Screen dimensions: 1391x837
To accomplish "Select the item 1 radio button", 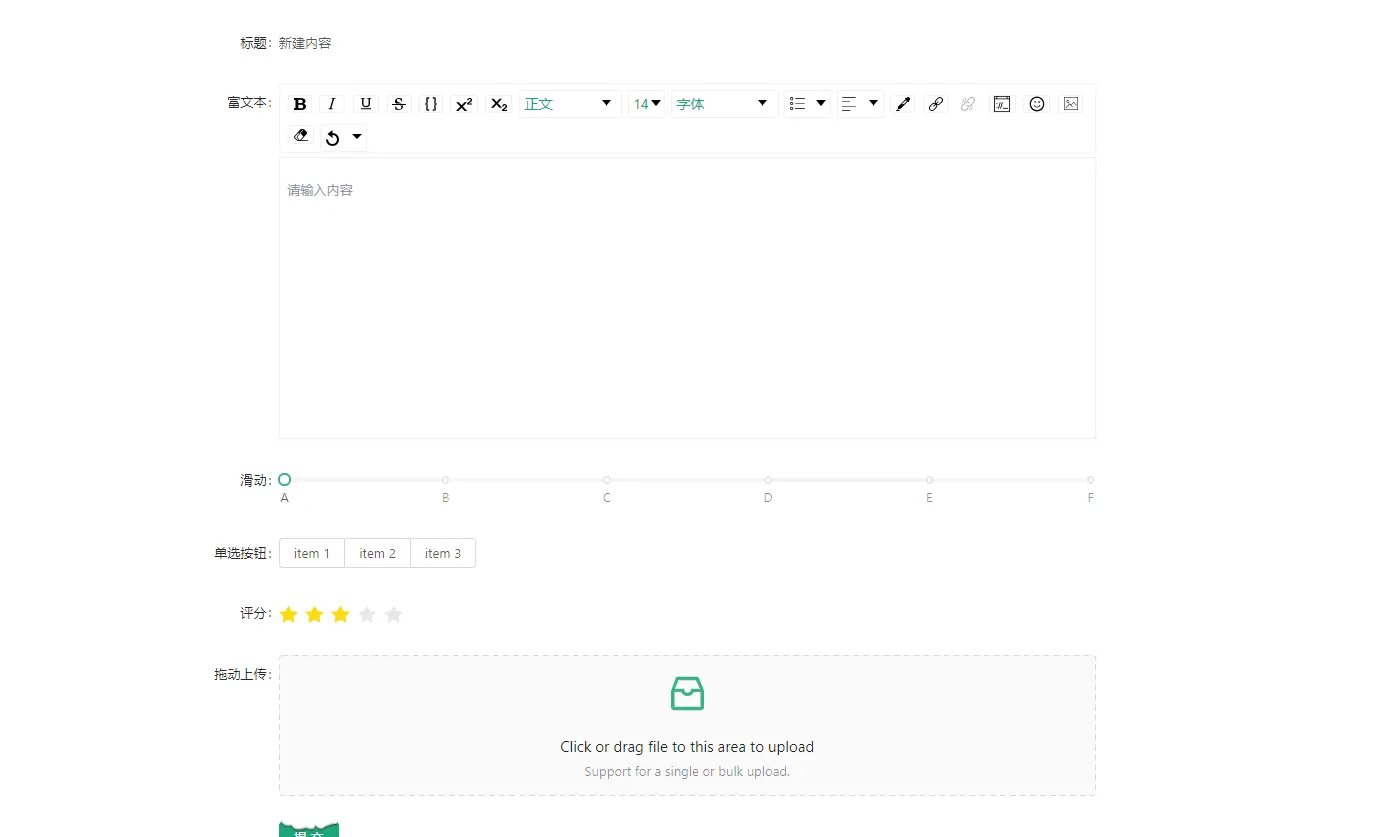I will (312, 553).
